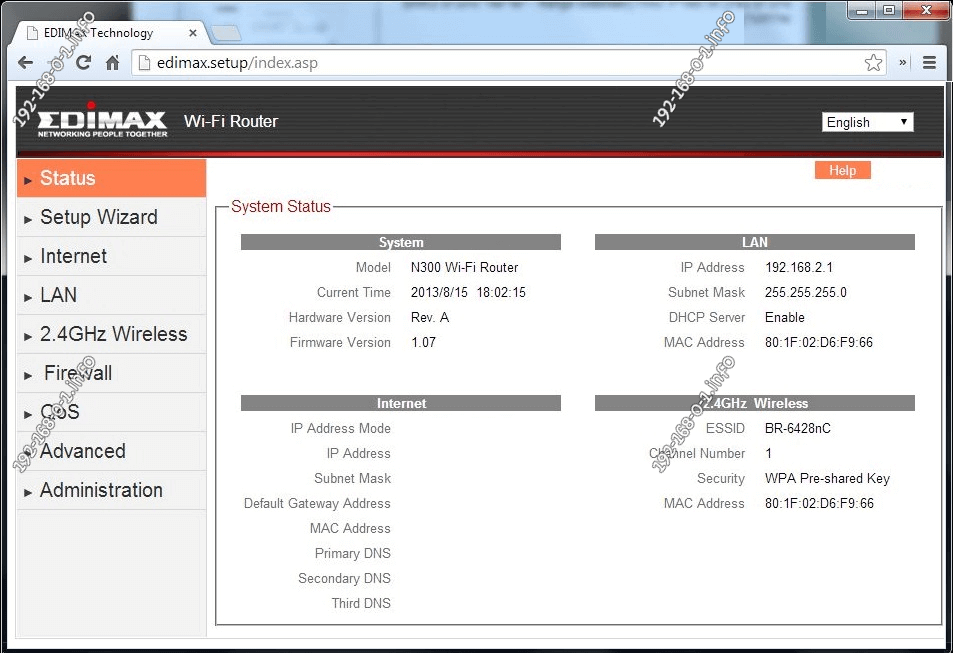Bookmark this page with the star icon

point(873,62)
